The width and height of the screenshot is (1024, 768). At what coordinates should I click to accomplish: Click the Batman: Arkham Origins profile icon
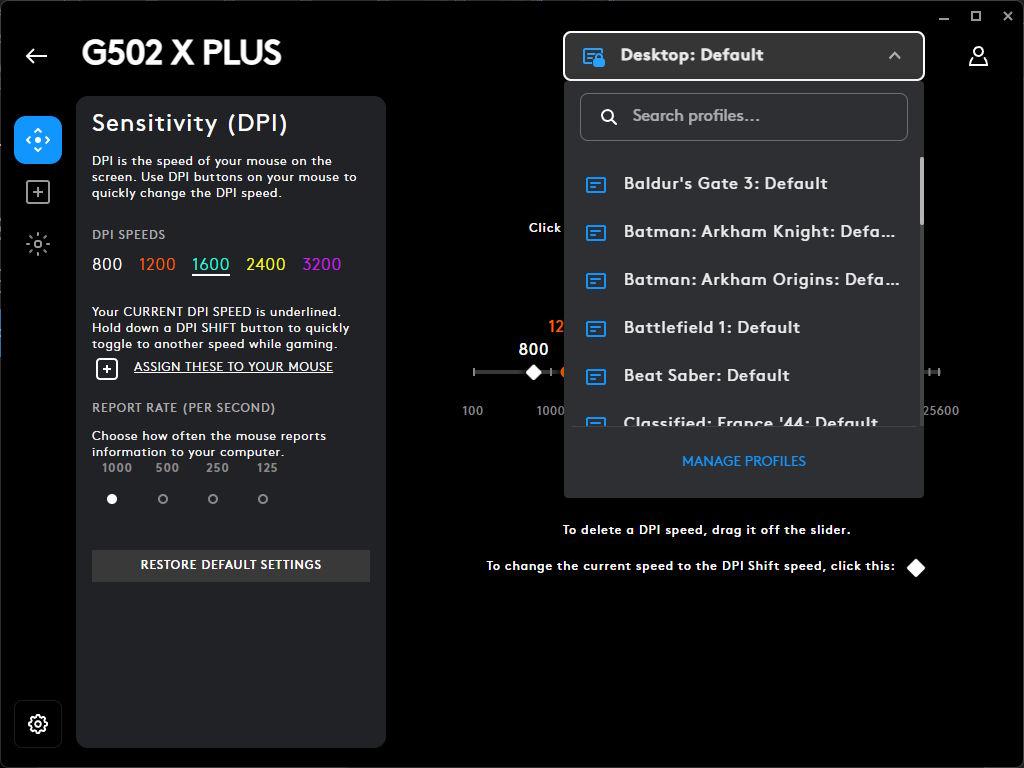(x=596, y=281)
